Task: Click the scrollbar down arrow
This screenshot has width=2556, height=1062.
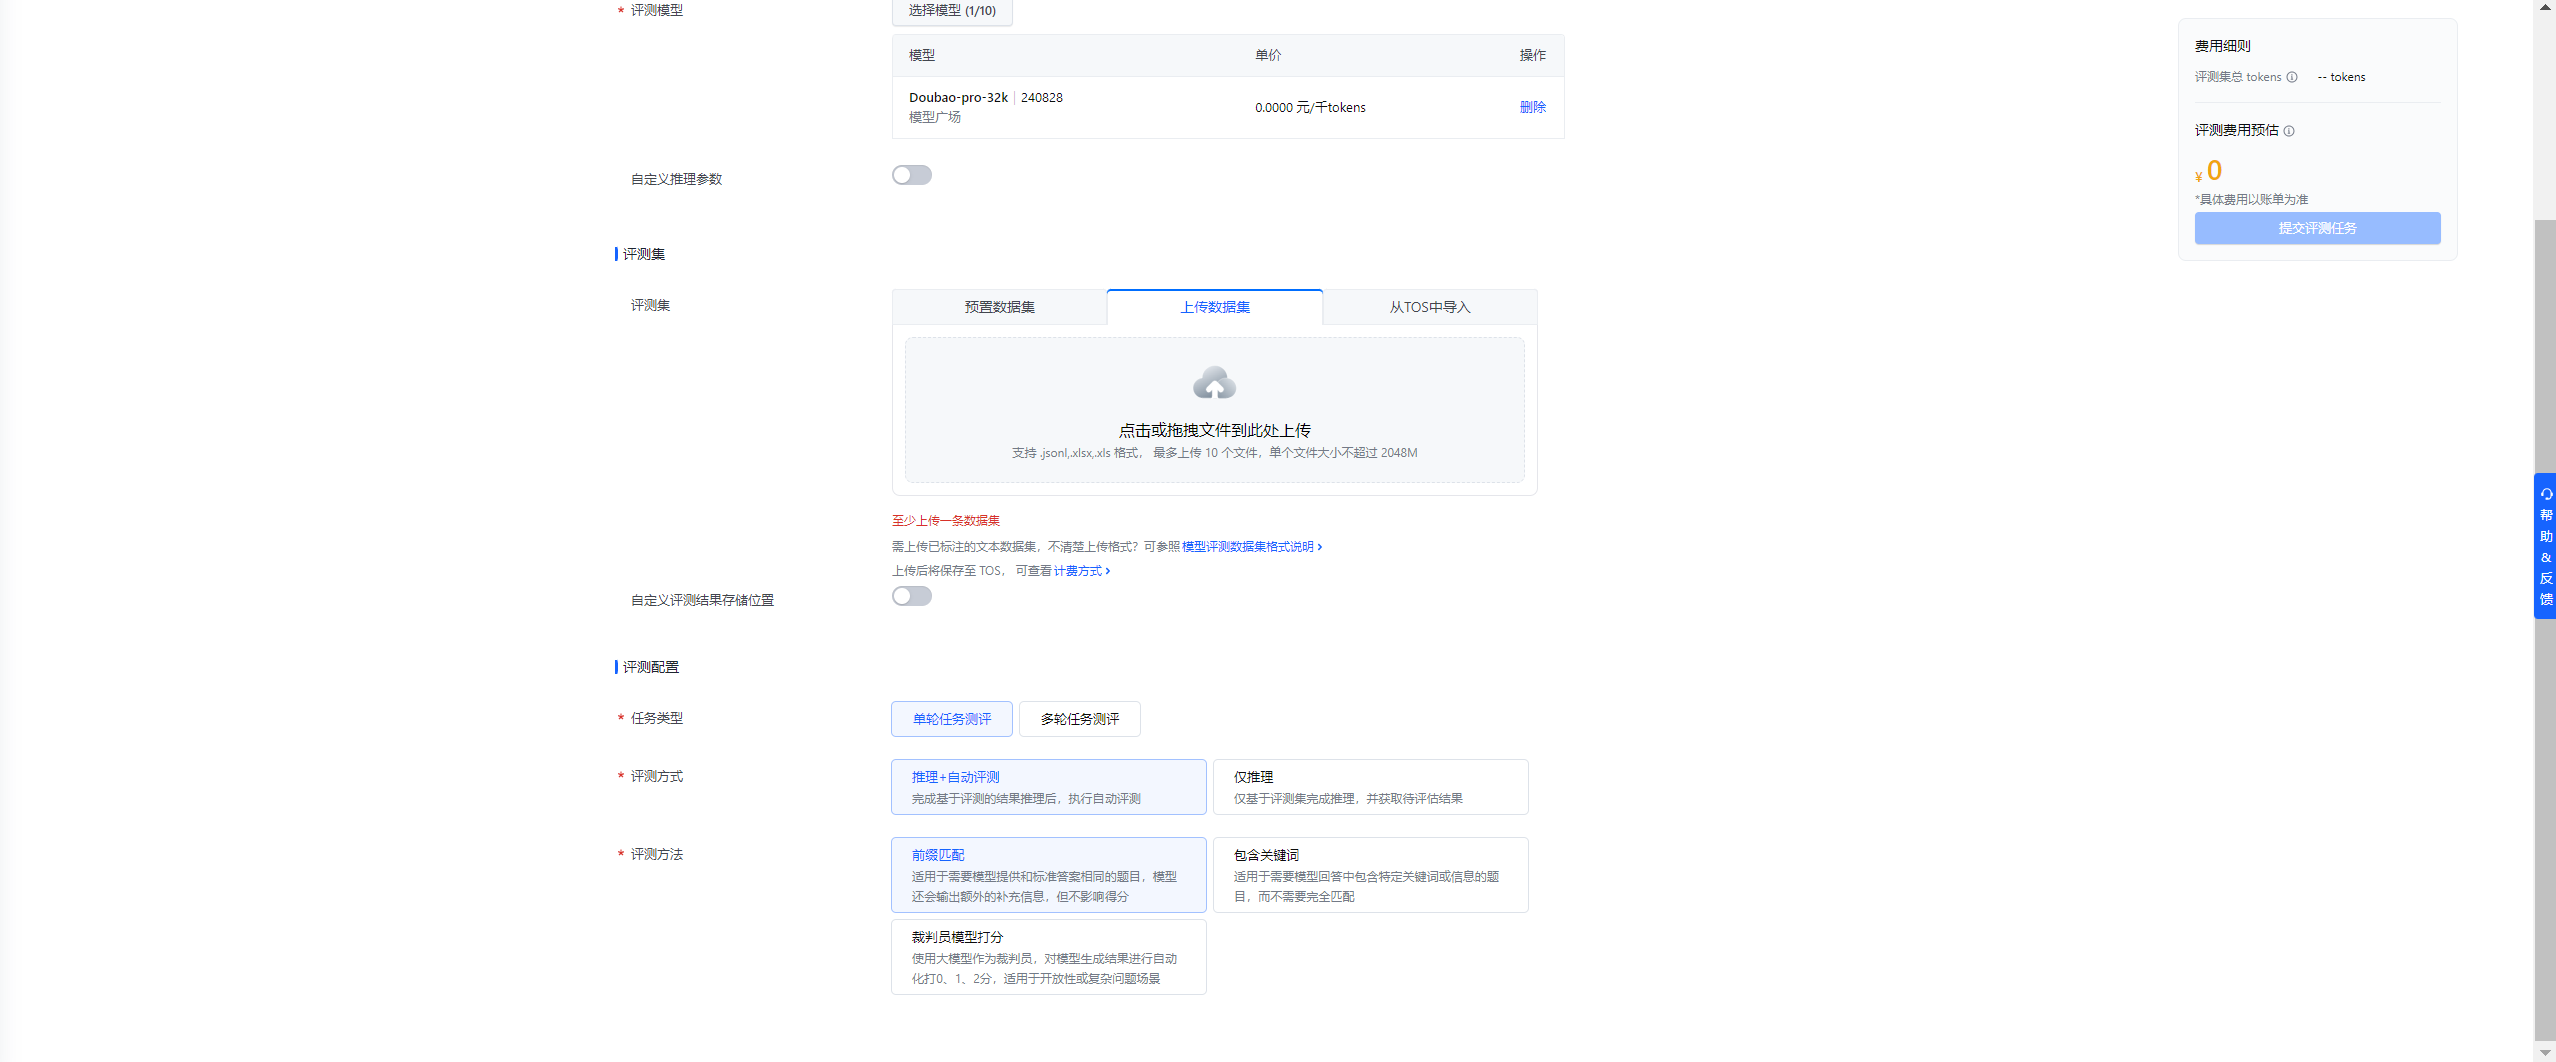Action: pyautogui.click(x=2545, y=1052)
